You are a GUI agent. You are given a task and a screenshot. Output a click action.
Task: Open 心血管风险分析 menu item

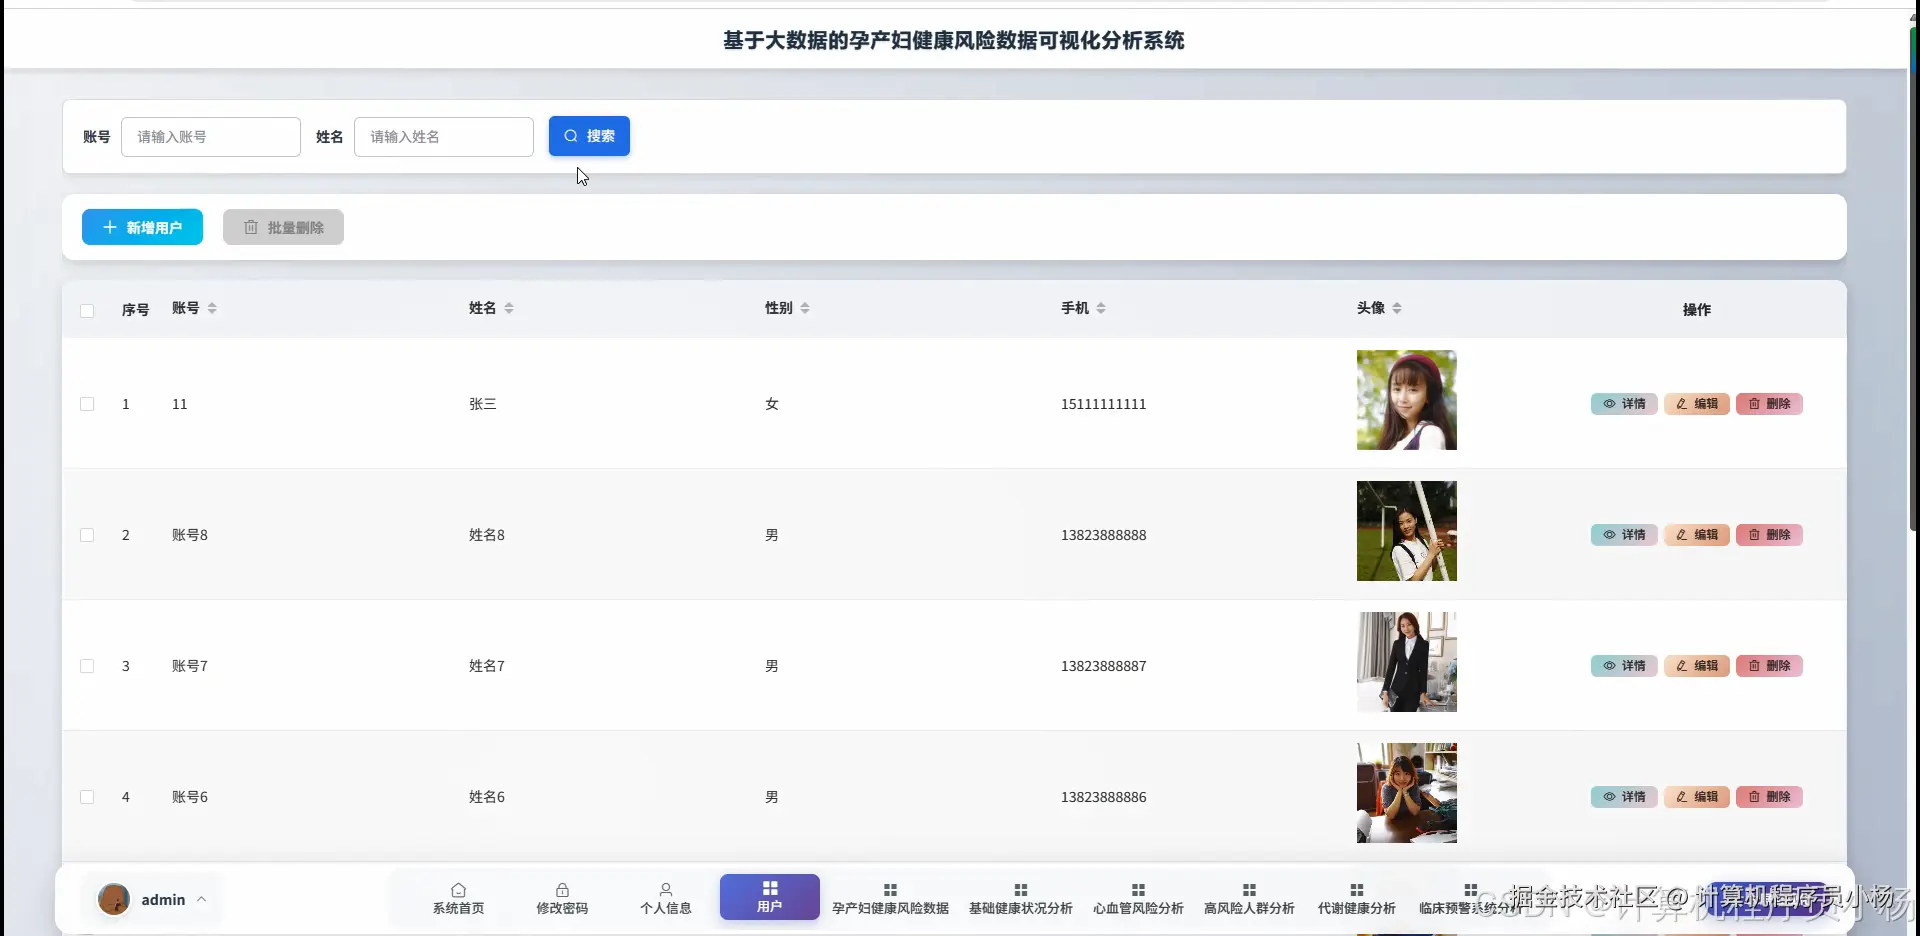(x=1138, y=898)
